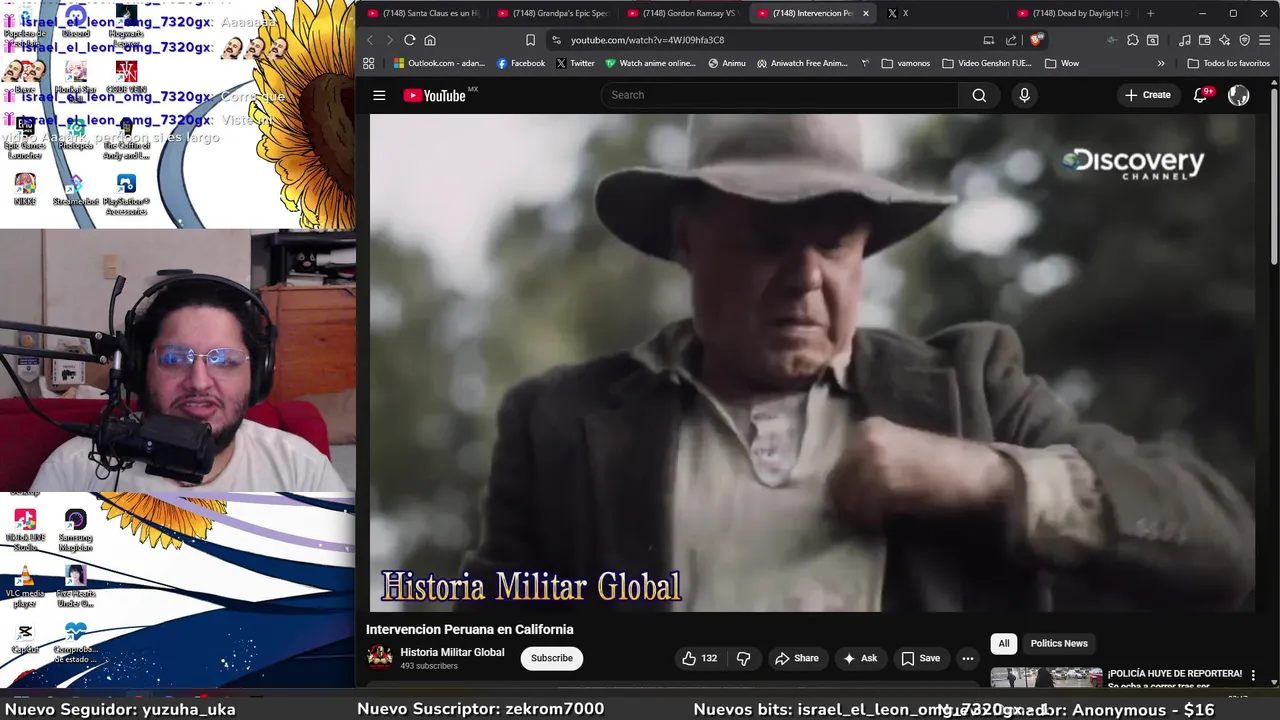
Task: Open the Samsung Magician desktop shortcut
Action: (x=76, y=530)
